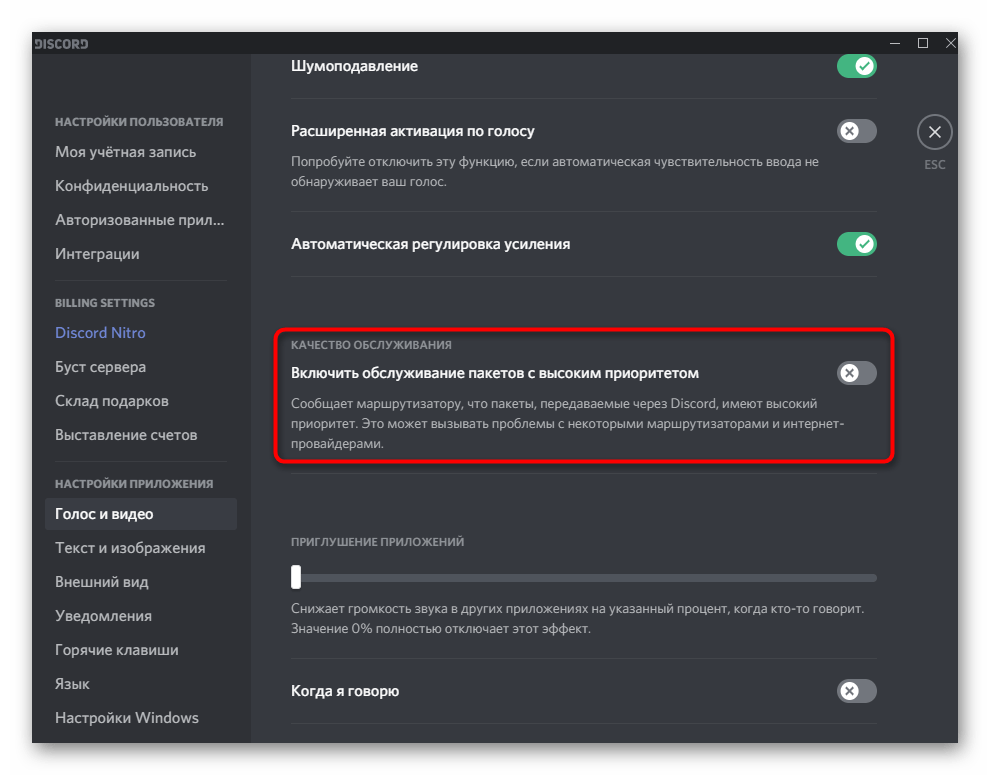Open Моя учётная запись settings

[x=125, y=152]
